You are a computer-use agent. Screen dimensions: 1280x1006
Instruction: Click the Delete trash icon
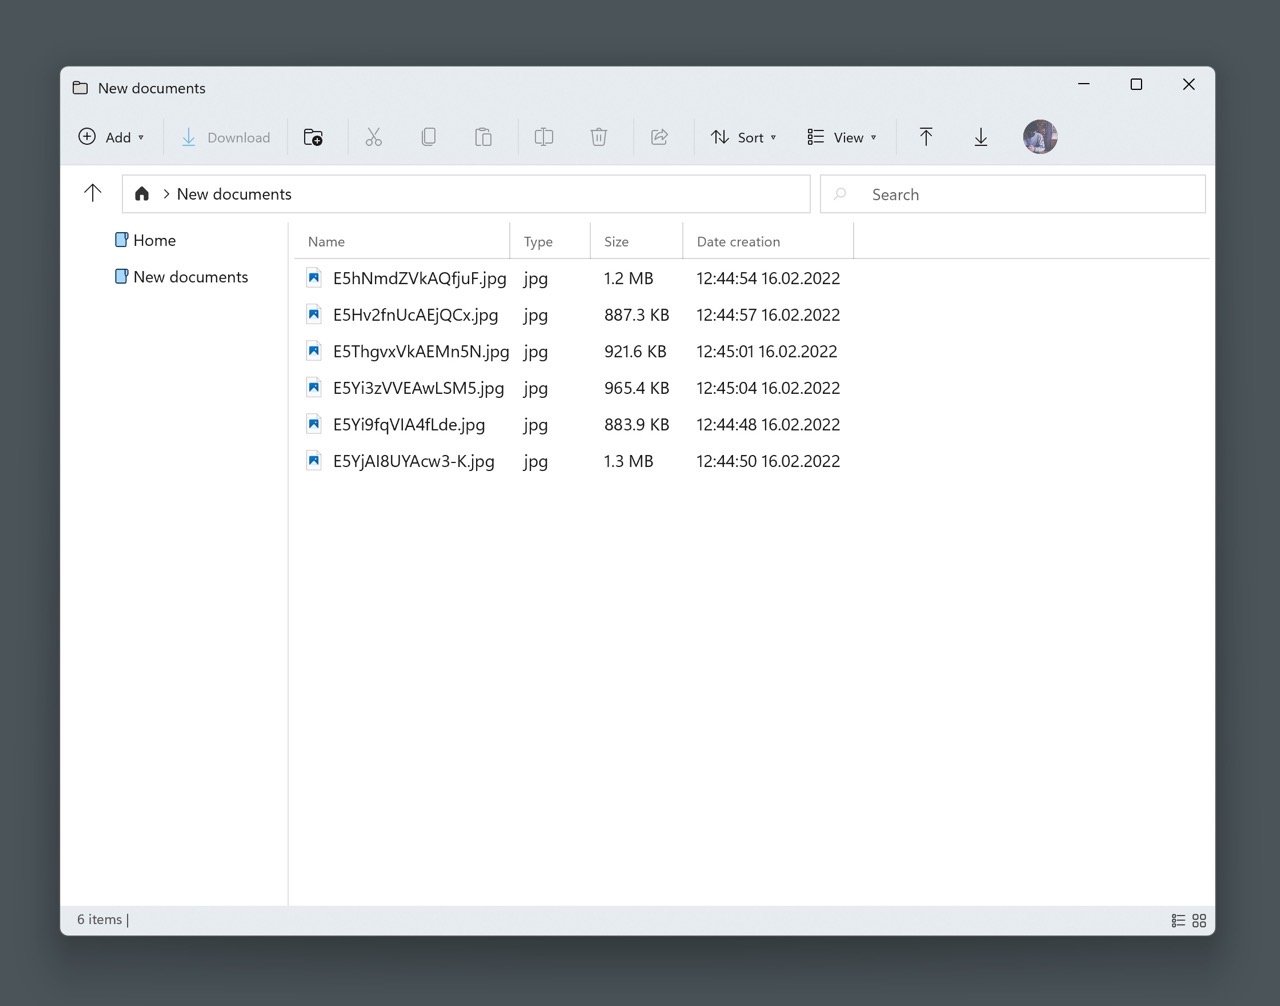pyautogui.click(x=598, y=136)
